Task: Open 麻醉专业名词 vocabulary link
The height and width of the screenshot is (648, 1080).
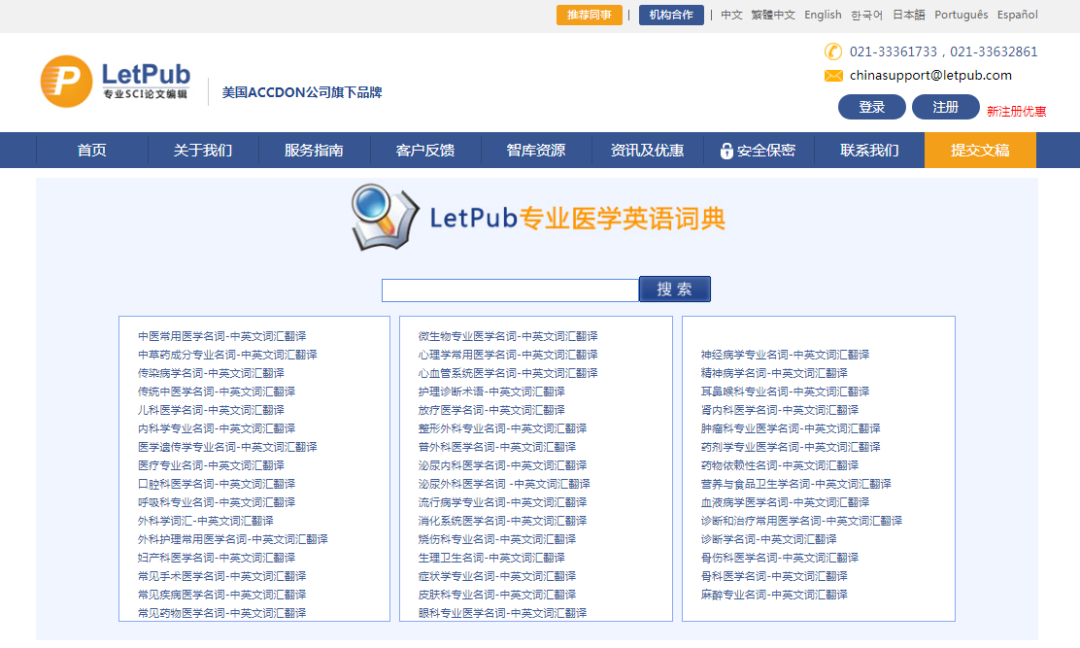Action: click(x=773, y=595)
